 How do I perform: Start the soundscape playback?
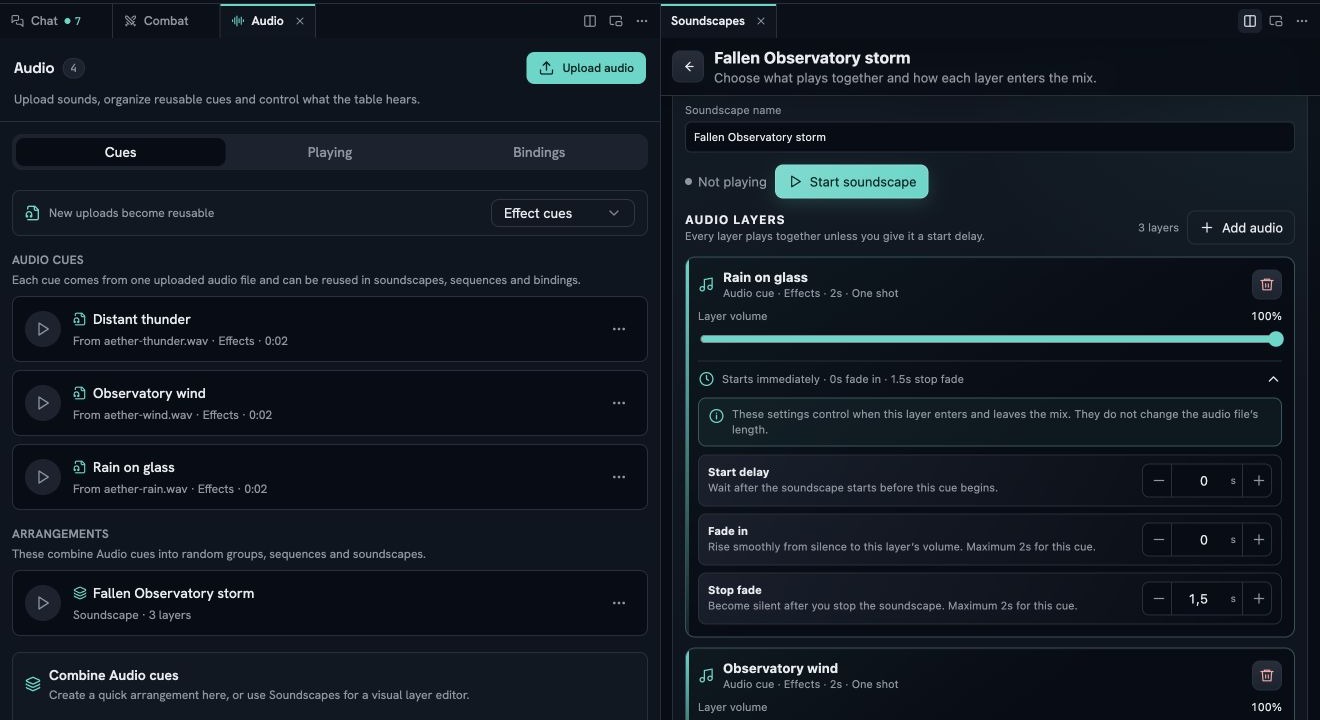click(x=852, y=182)
